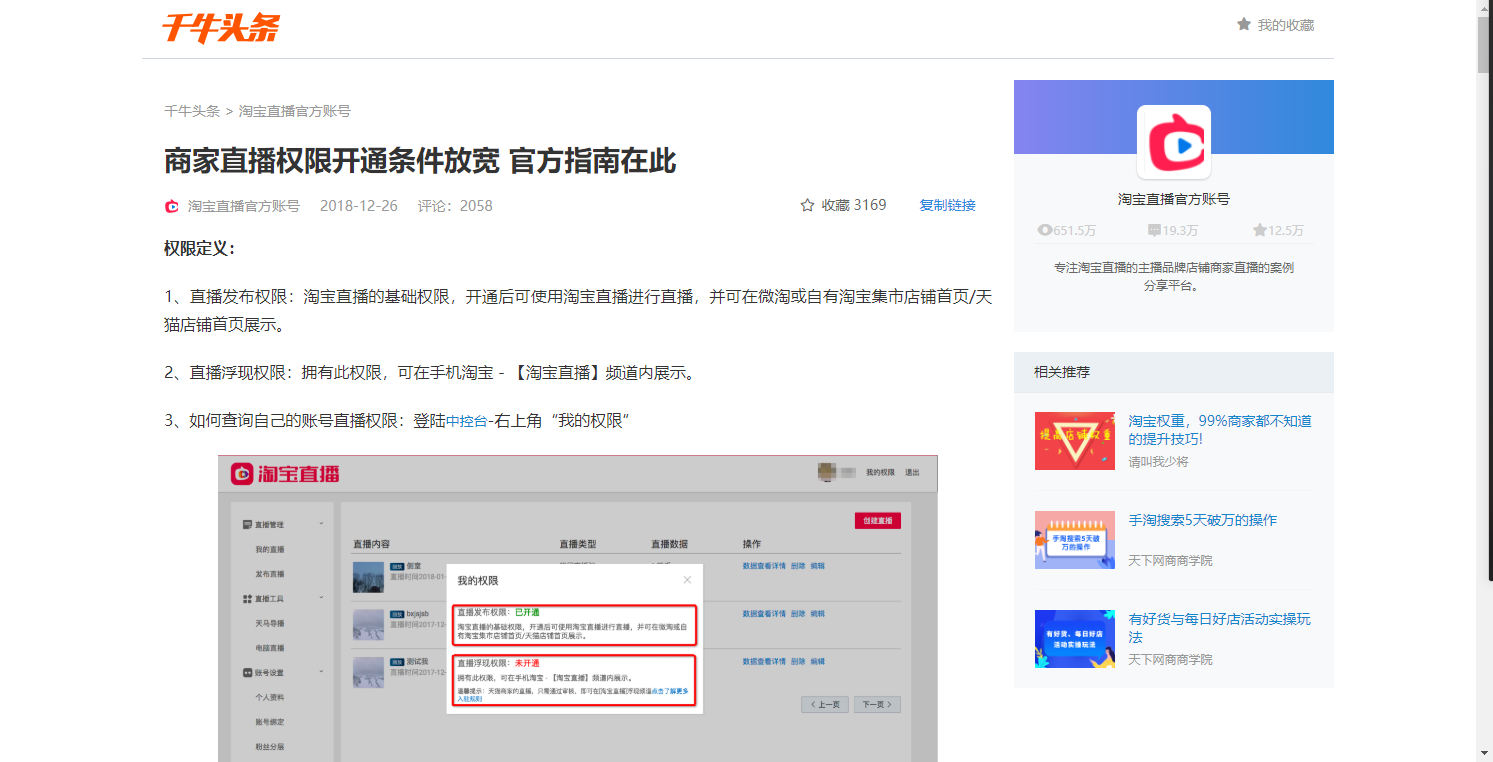Click the scrollbar up arrow

click(x=1484, y=8)
